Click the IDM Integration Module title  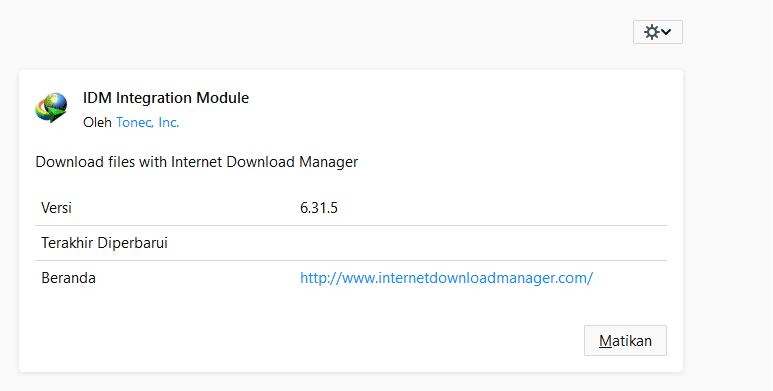(x=166, y=98)
